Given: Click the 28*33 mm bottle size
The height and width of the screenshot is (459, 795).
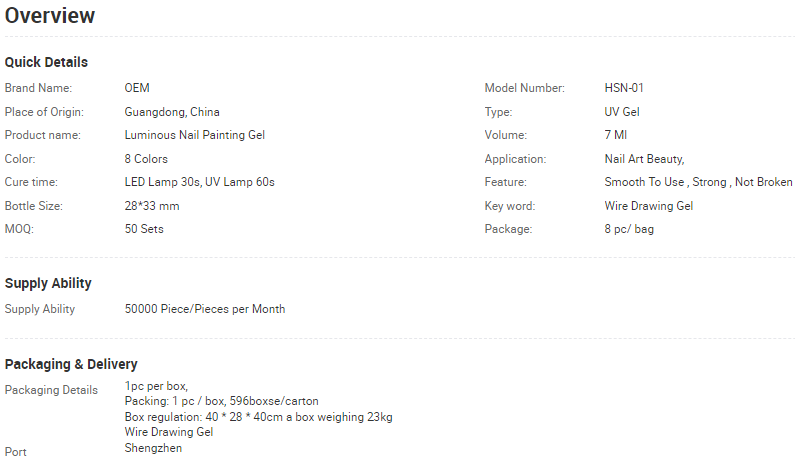Looking at the screenshot, I should 152,206.
